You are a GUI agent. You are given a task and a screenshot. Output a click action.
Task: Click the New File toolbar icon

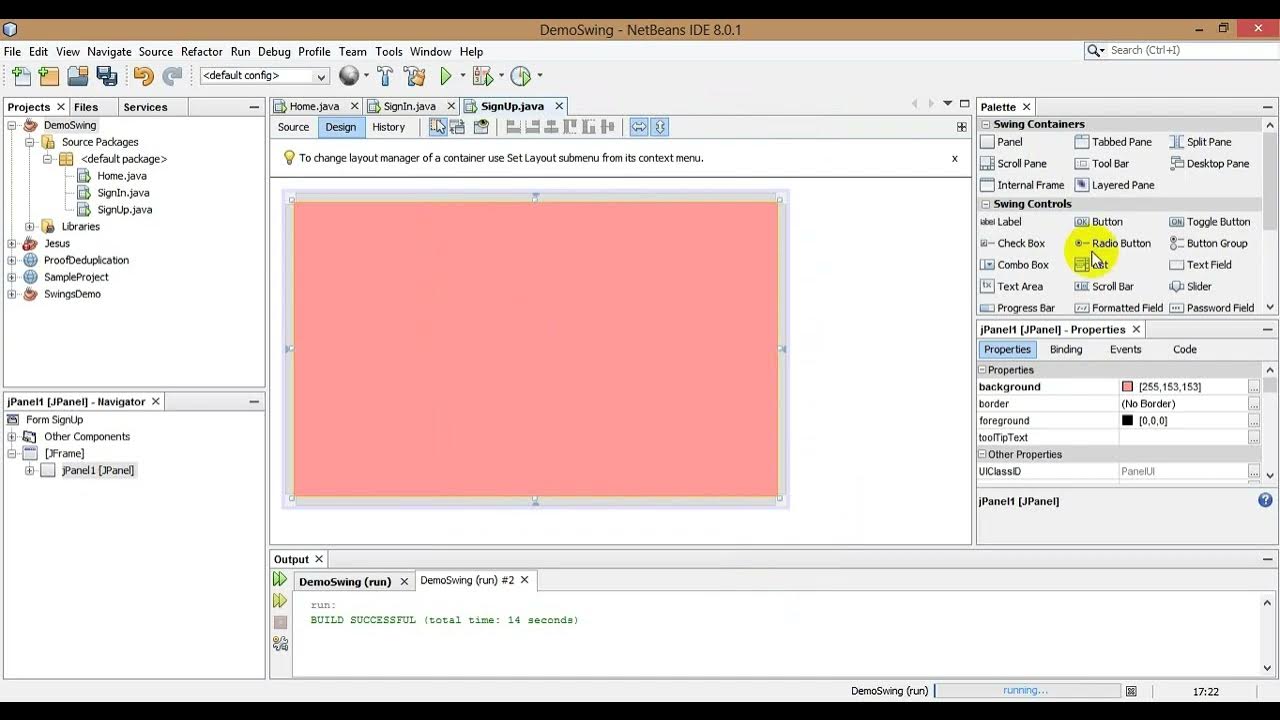click(21, 76)
